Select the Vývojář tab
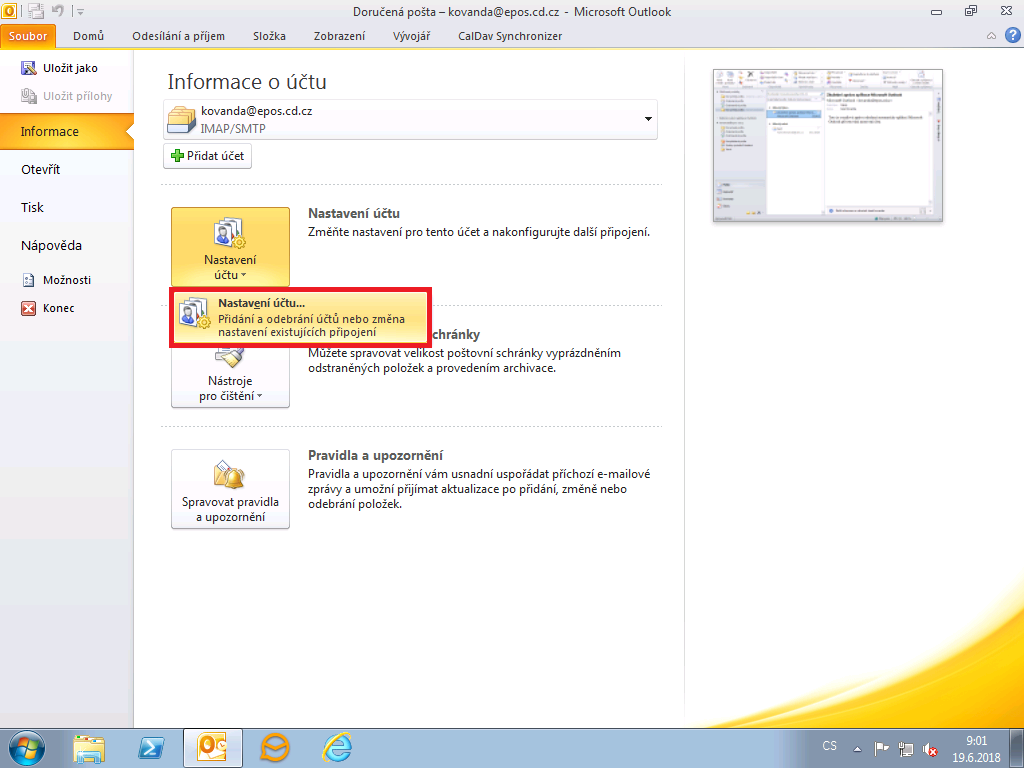The image size is (1024, 768). coord(411,36)
